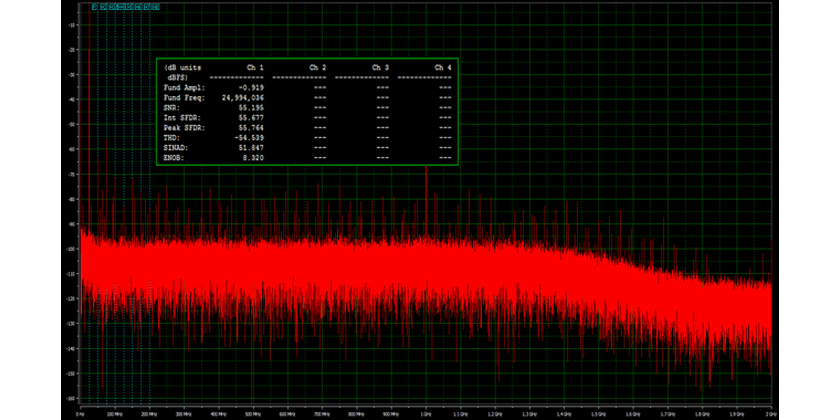This screenshot has height=420, width=840.
Task: Click the 500 MHz label on frequency axis
Action: point(254,411)
